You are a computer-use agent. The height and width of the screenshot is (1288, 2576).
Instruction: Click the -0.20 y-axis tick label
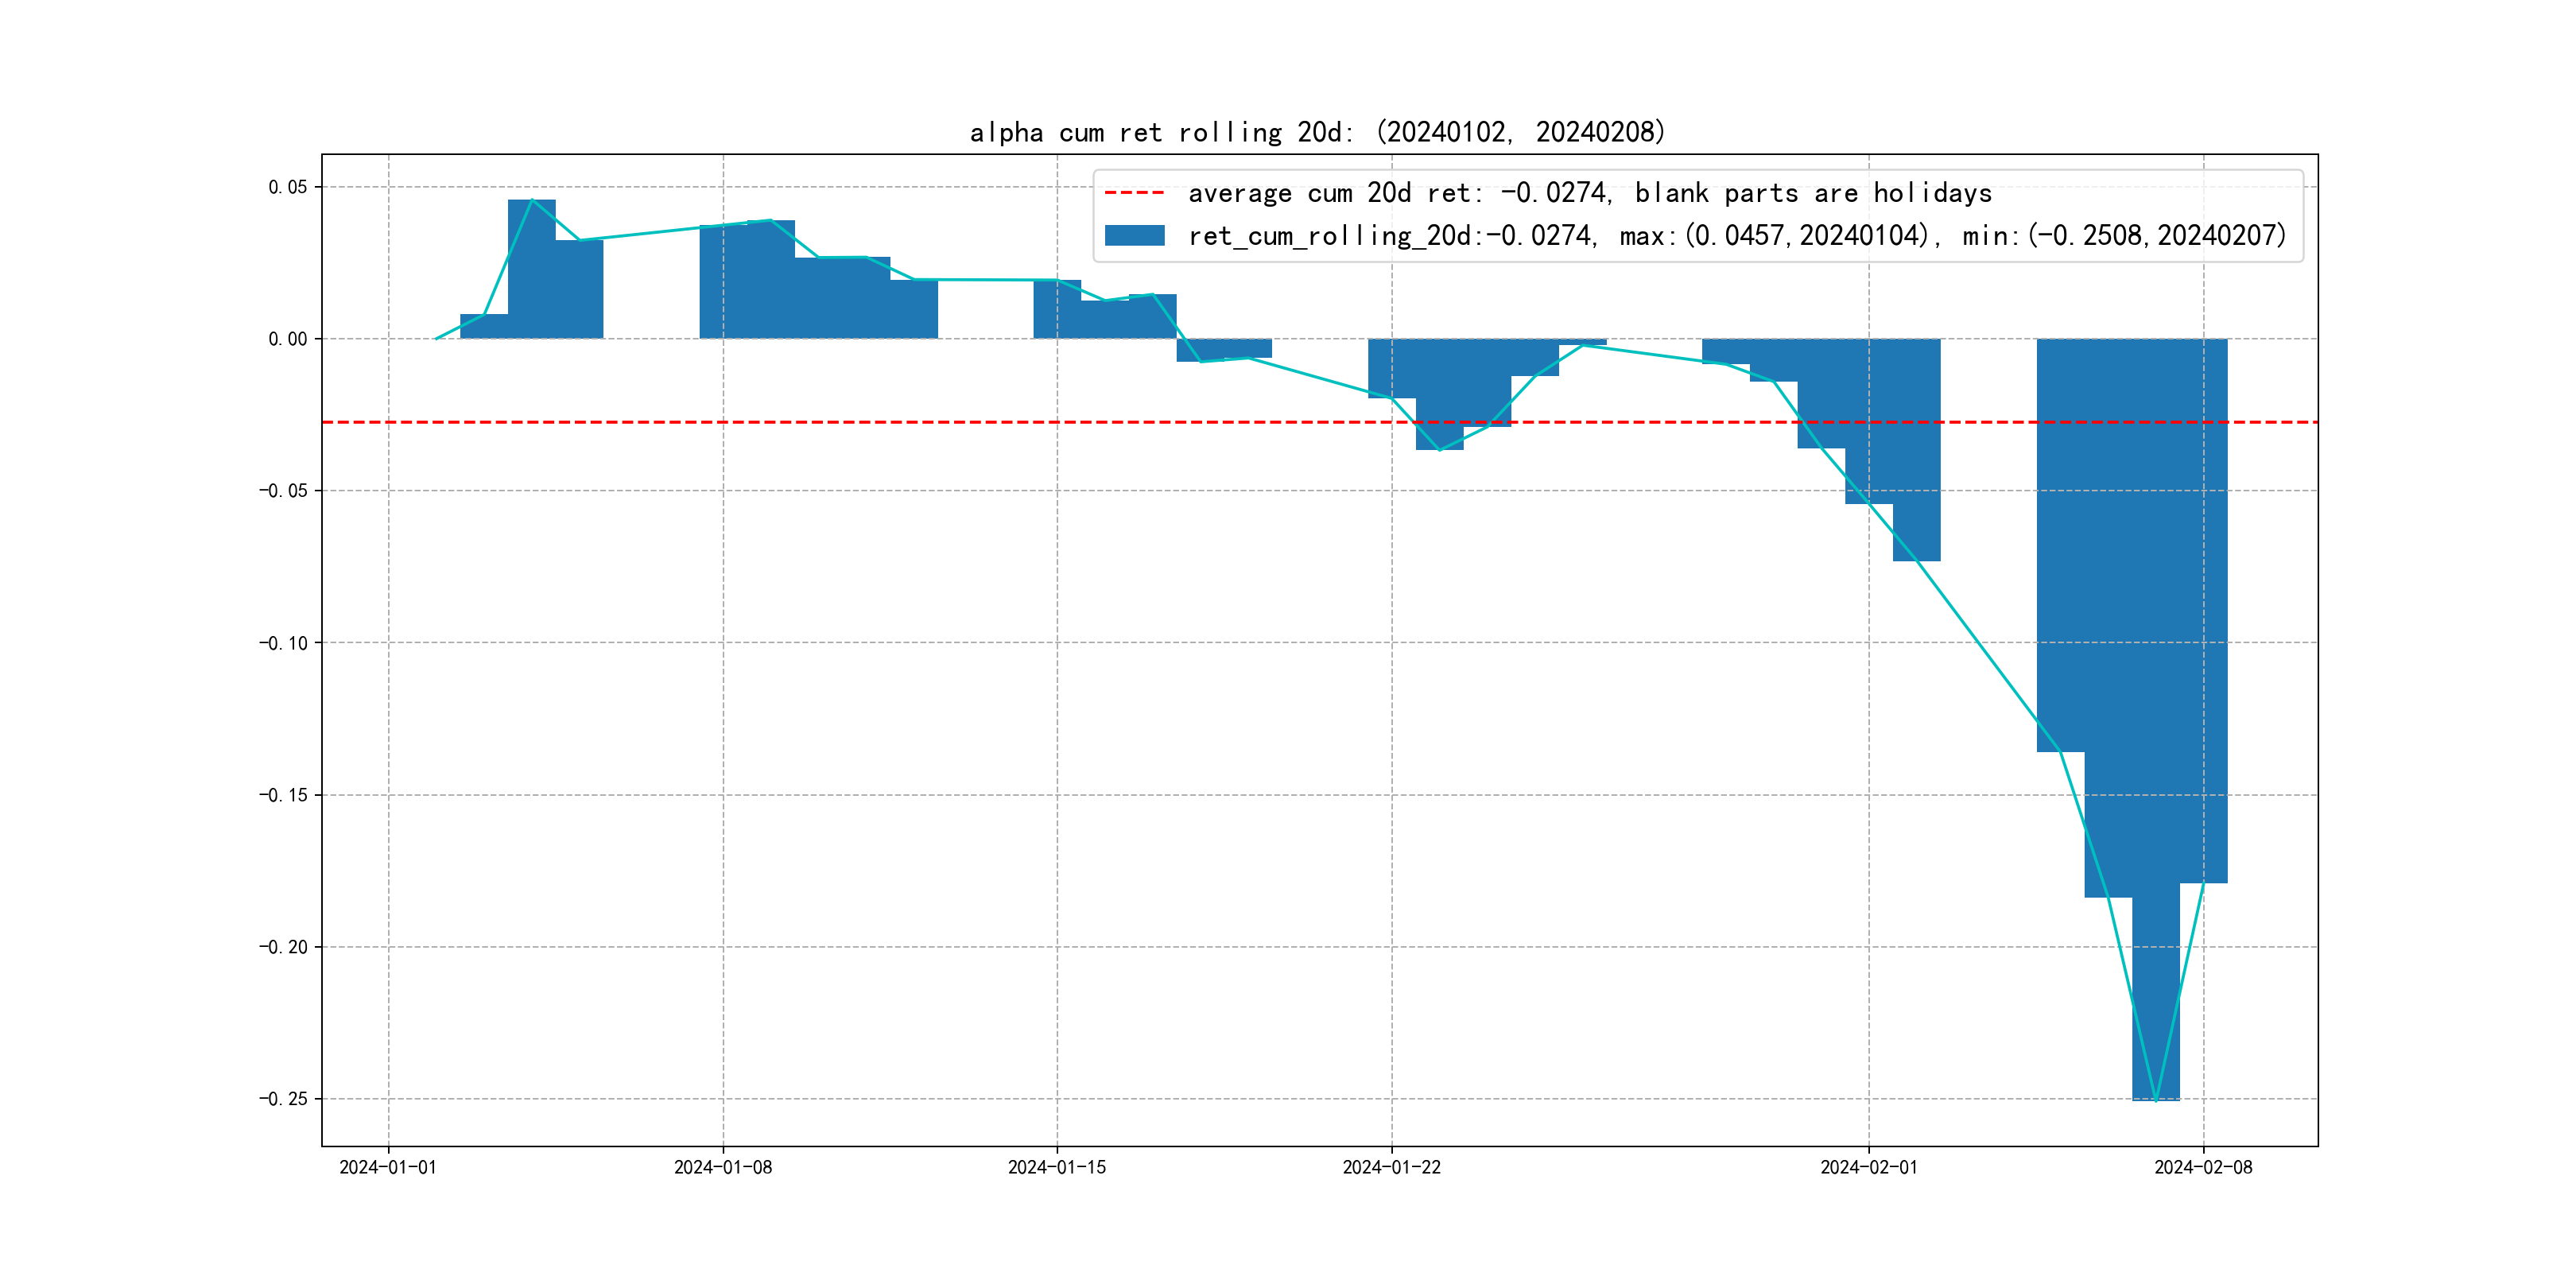pyautogui.click(x=283, y=947)
